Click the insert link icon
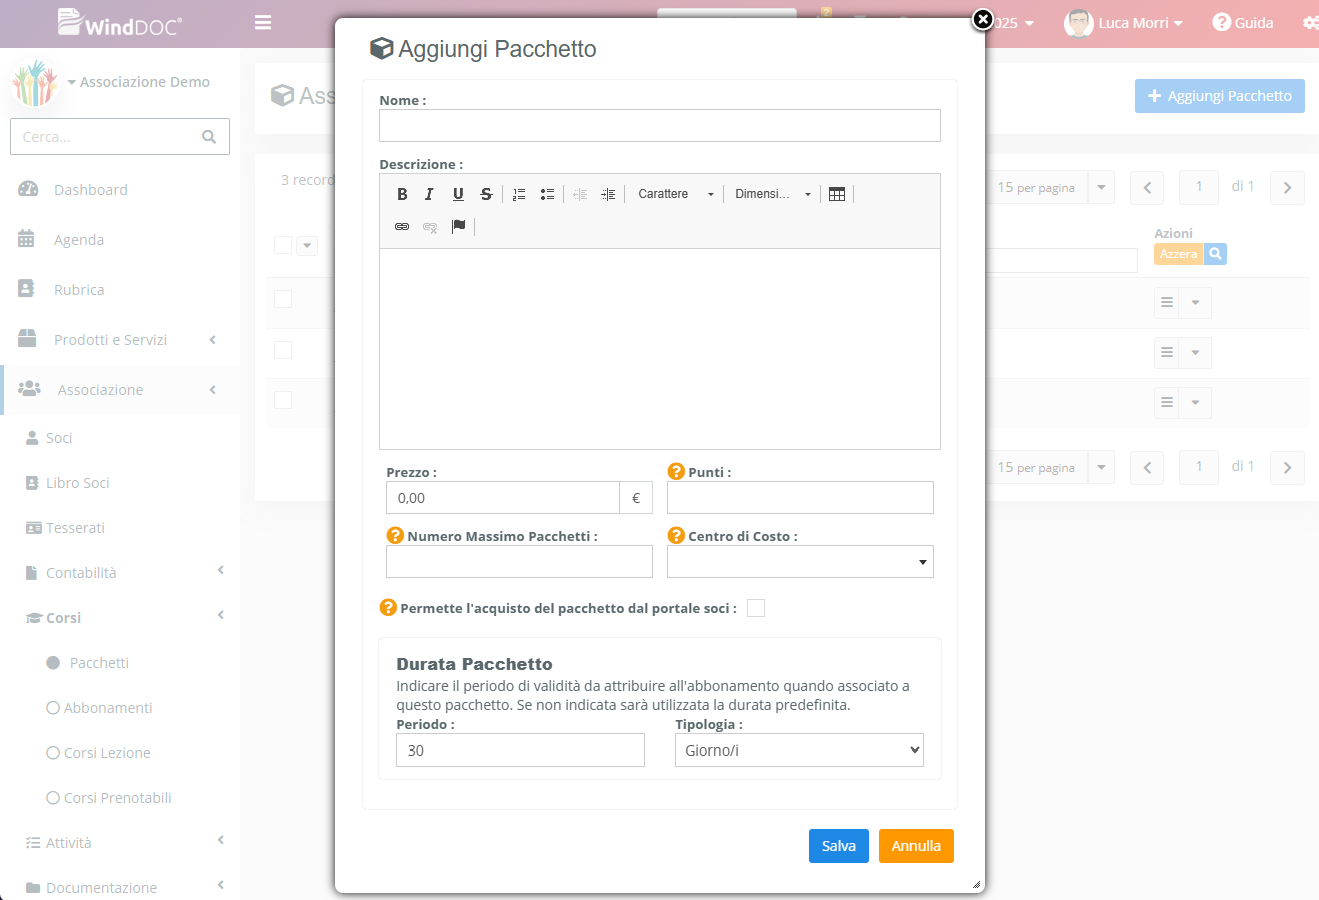Viewport: 1319px width, 900px height. (402, 226)
